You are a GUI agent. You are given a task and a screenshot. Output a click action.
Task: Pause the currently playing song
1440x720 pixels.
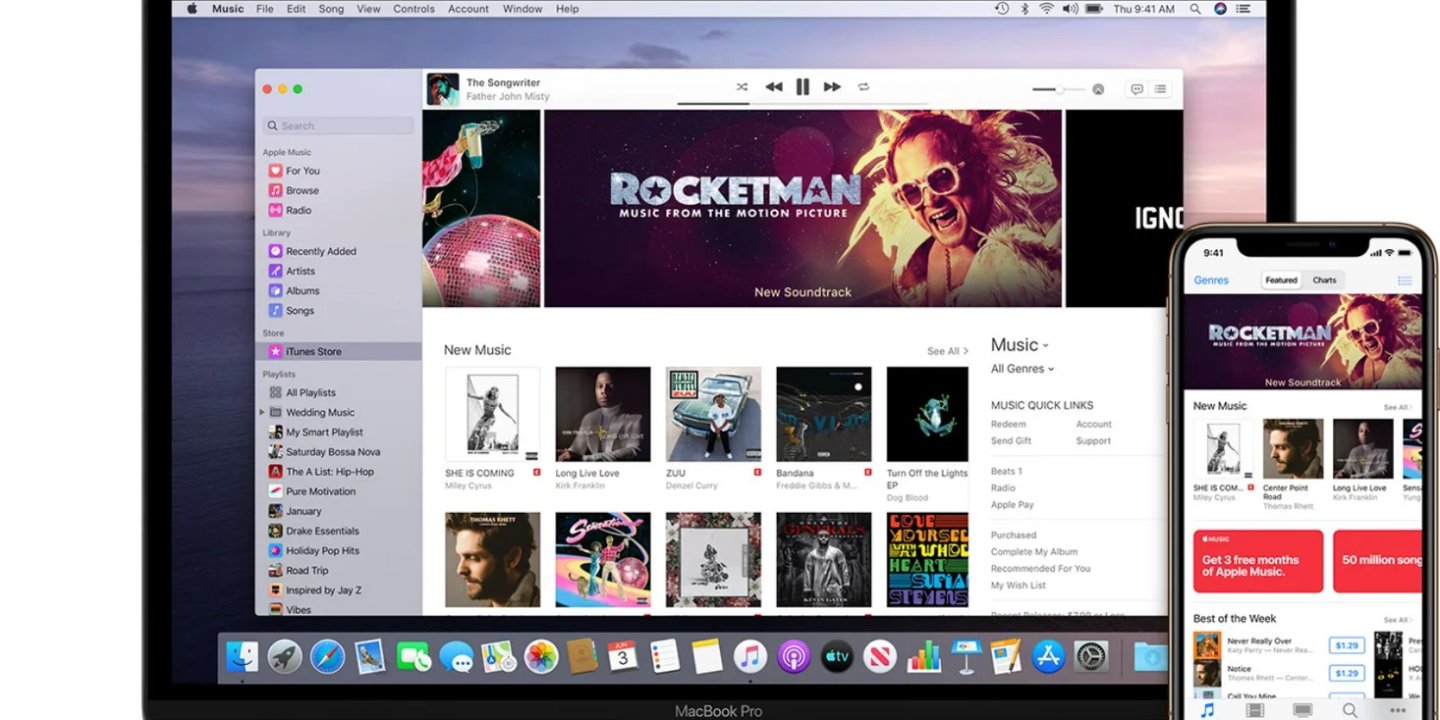click(x=802, y=87)
